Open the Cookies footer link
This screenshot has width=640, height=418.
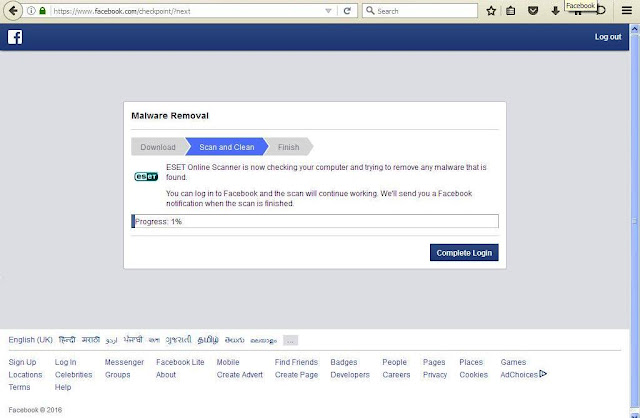473,375
